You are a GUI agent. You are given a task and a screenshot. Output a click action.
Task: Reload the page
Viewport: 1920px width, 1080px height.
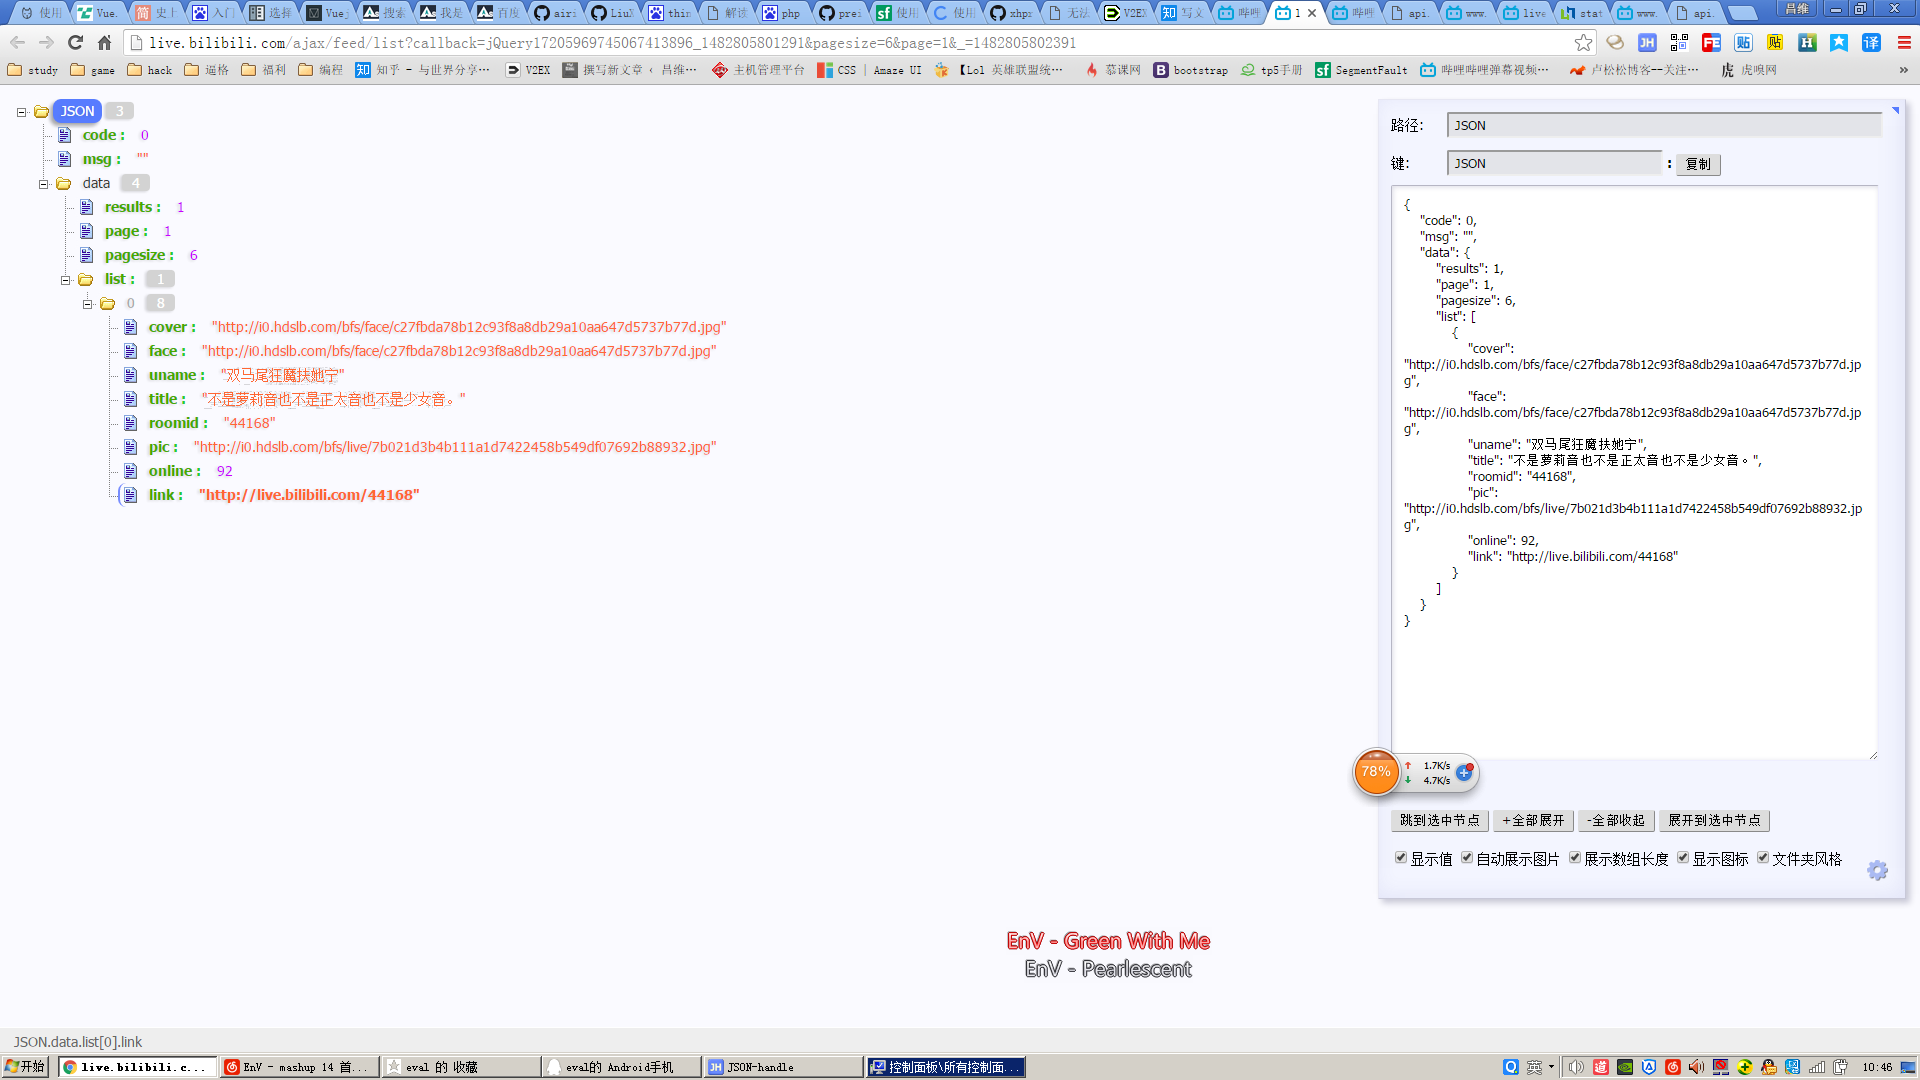[x=75, y=43]
